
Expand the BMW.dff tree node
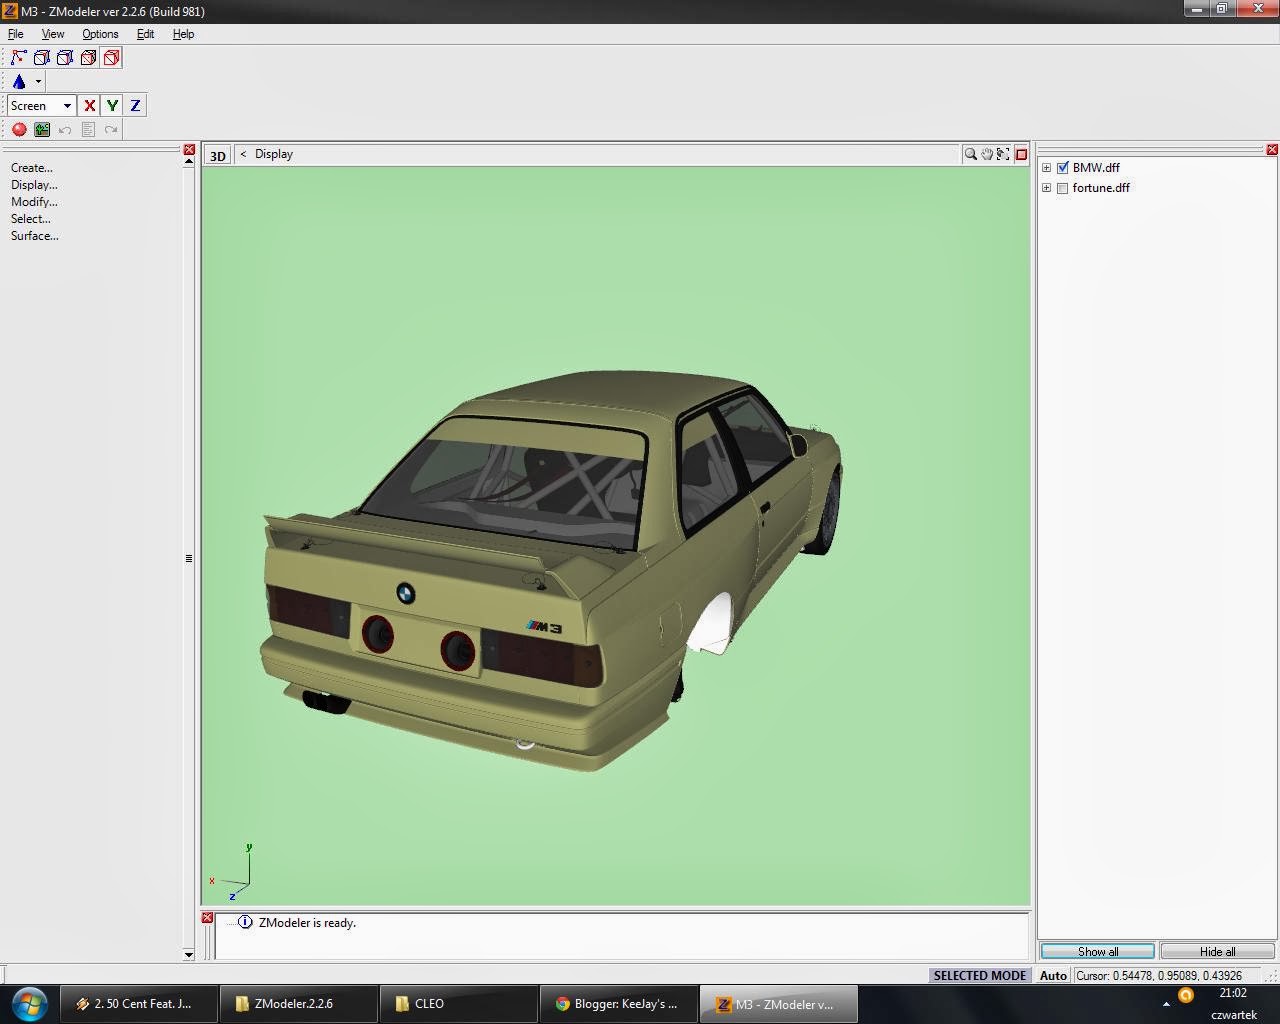click(x=1047, y=168)
